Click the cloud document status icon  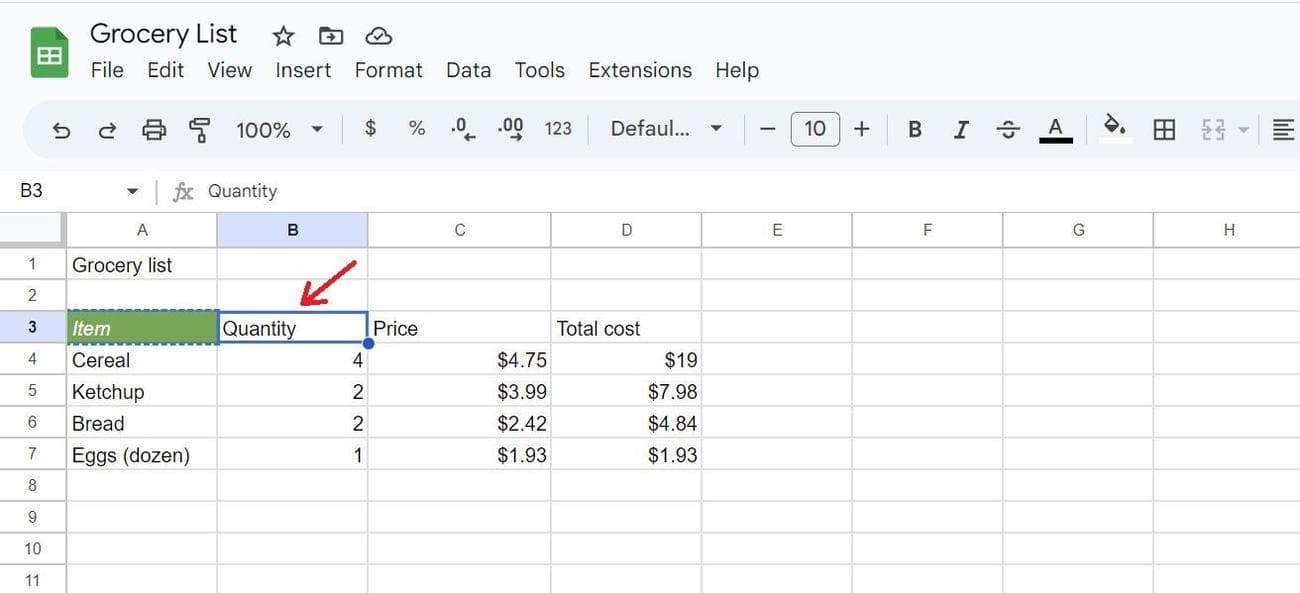378,36
